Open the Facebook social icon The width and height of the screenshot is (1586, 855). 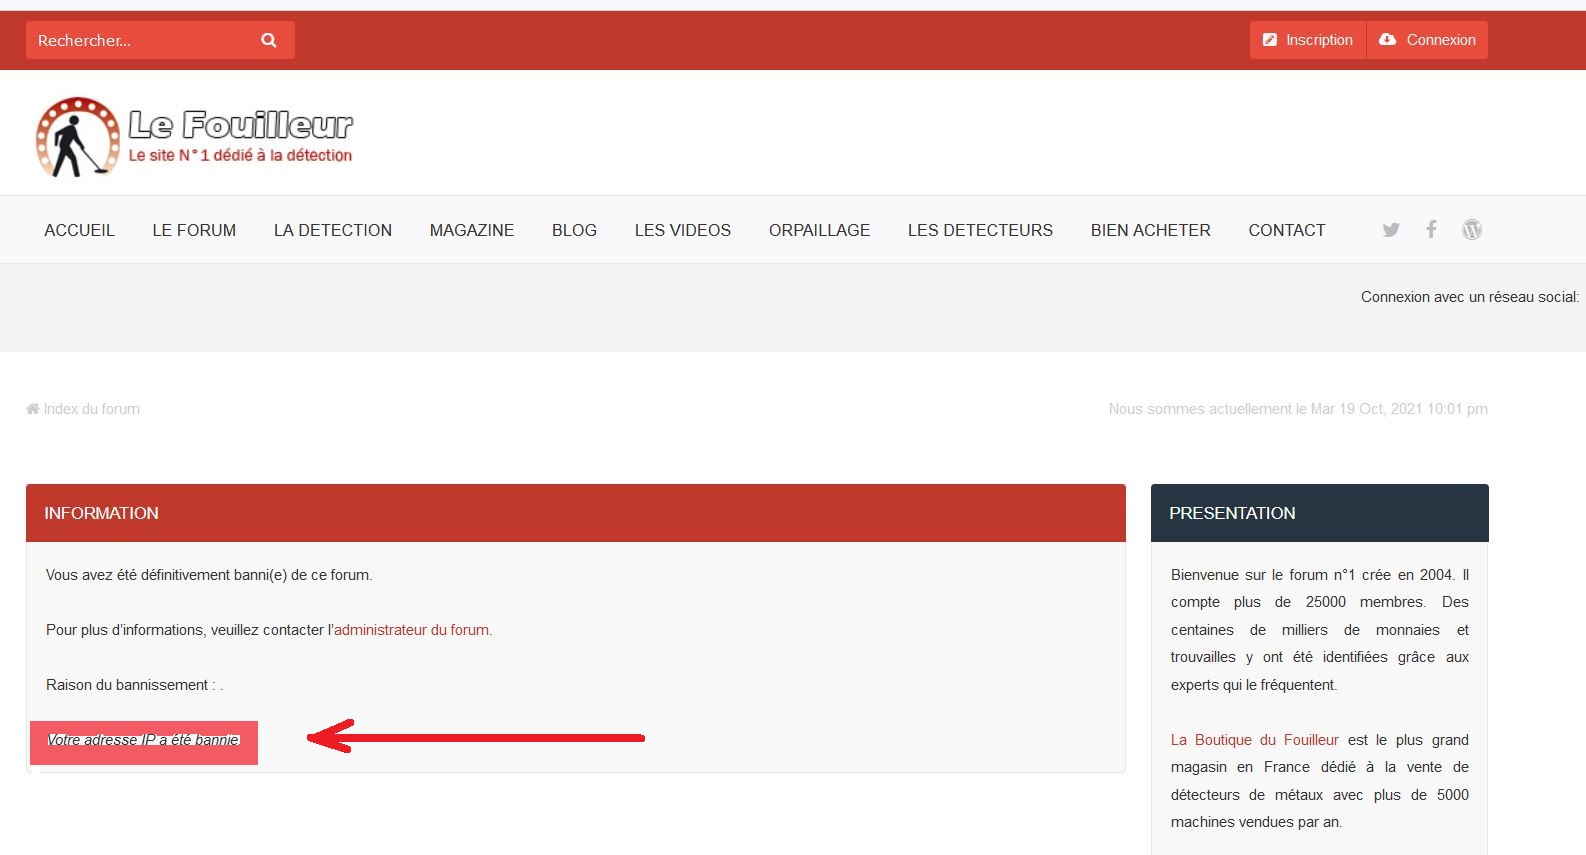pyautogui.click(x=1431, y=230)
